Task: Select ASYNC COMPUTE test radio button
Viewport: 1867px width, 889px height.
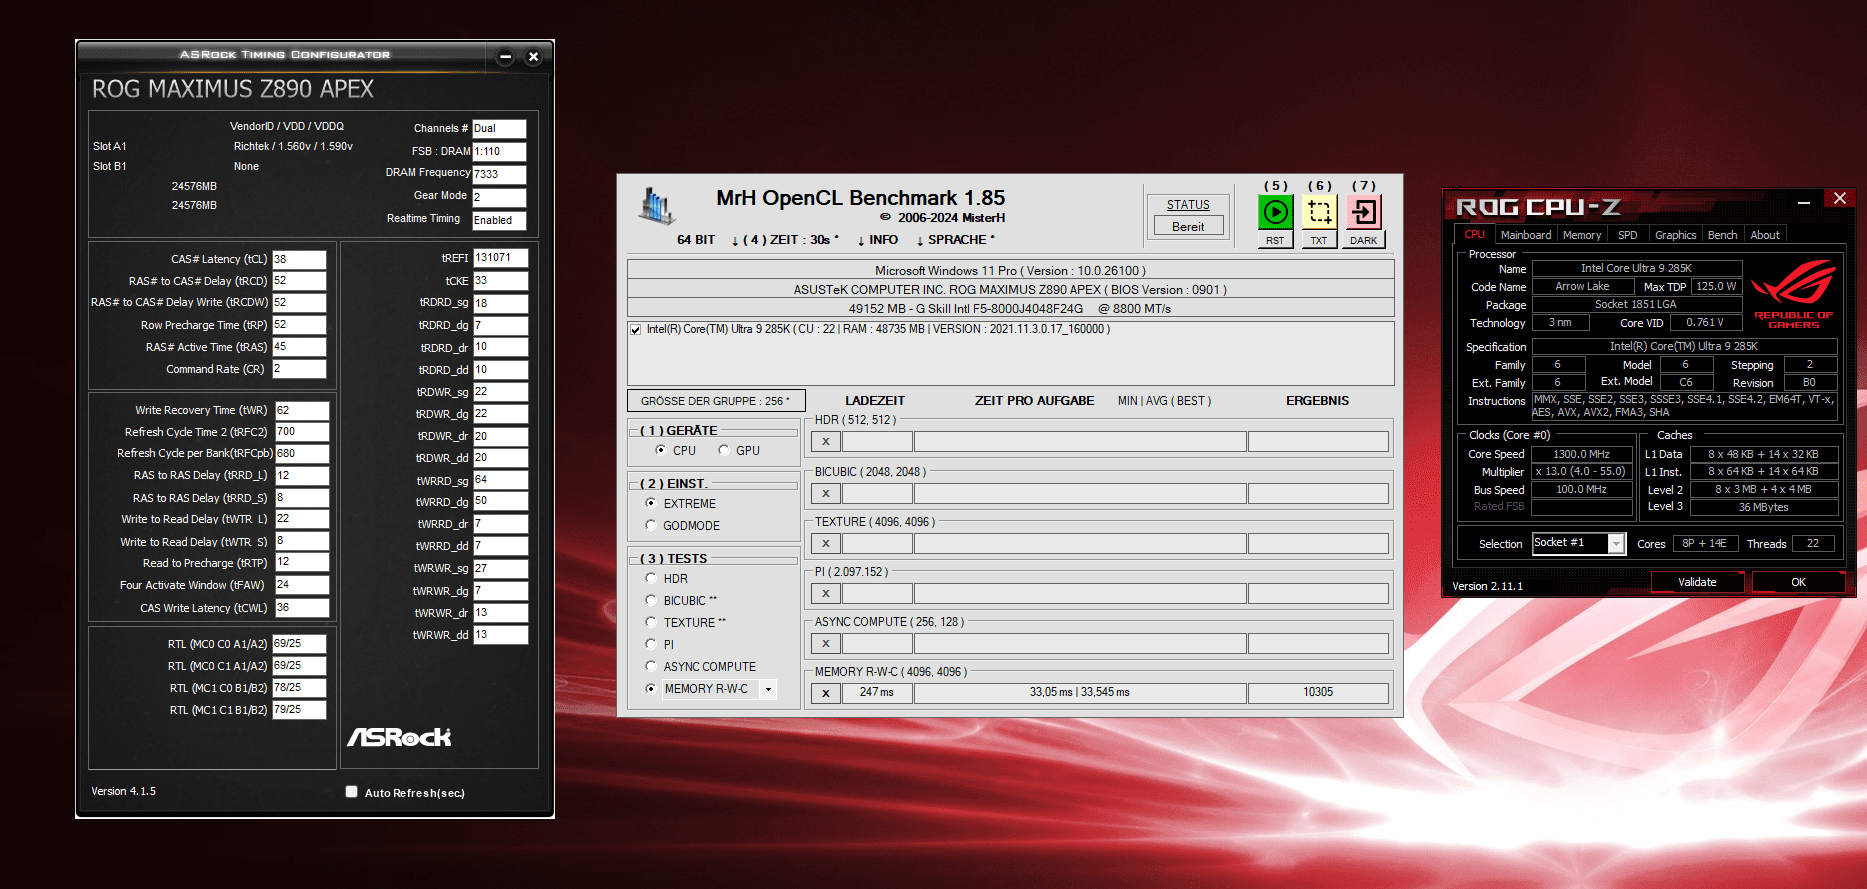Action: pos(651,666)
